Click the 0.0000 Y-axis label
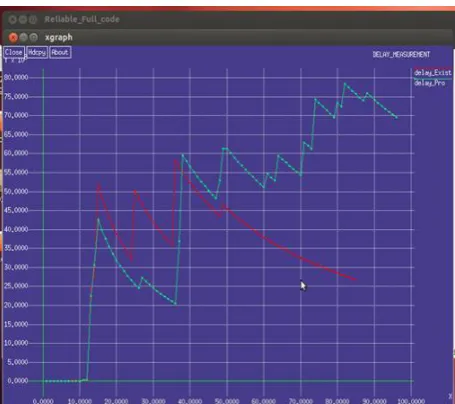The width and height of the screenshot is (455, 404). pos(18,381)
